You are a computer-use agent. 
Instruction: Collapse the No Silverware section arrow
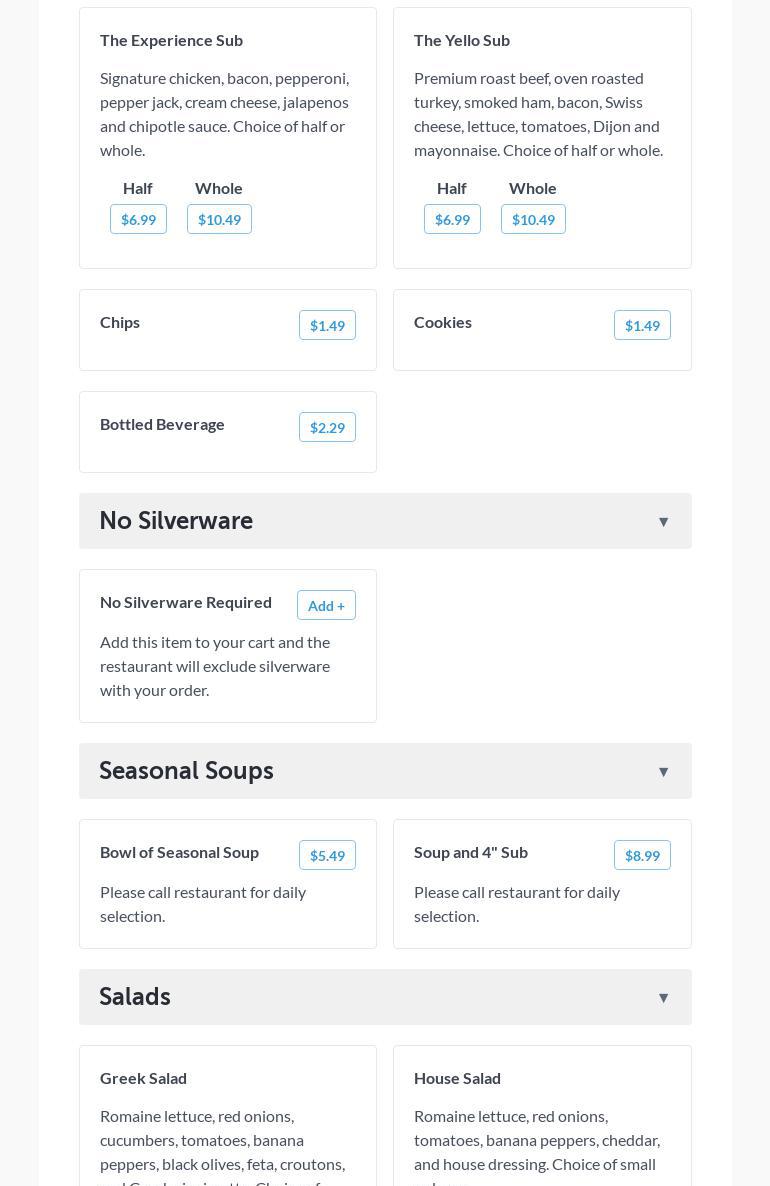tap(663, 522)
